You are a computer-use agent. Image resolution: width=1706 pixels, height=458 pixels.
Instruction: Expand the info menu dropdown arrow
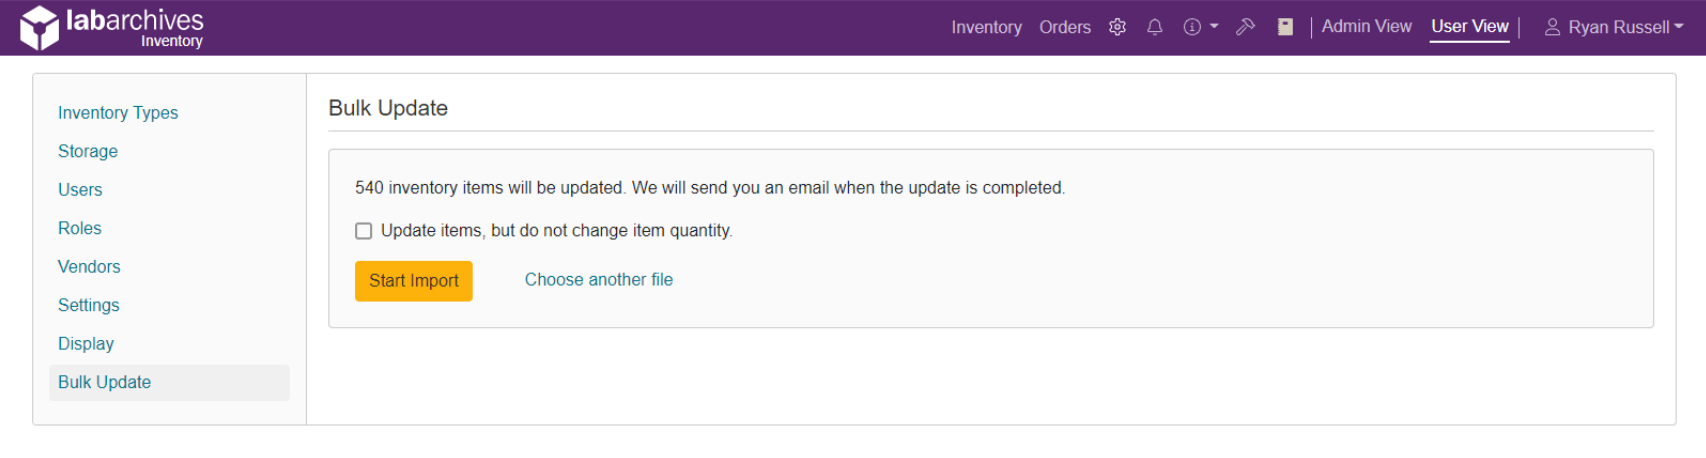pos(1214,27)
